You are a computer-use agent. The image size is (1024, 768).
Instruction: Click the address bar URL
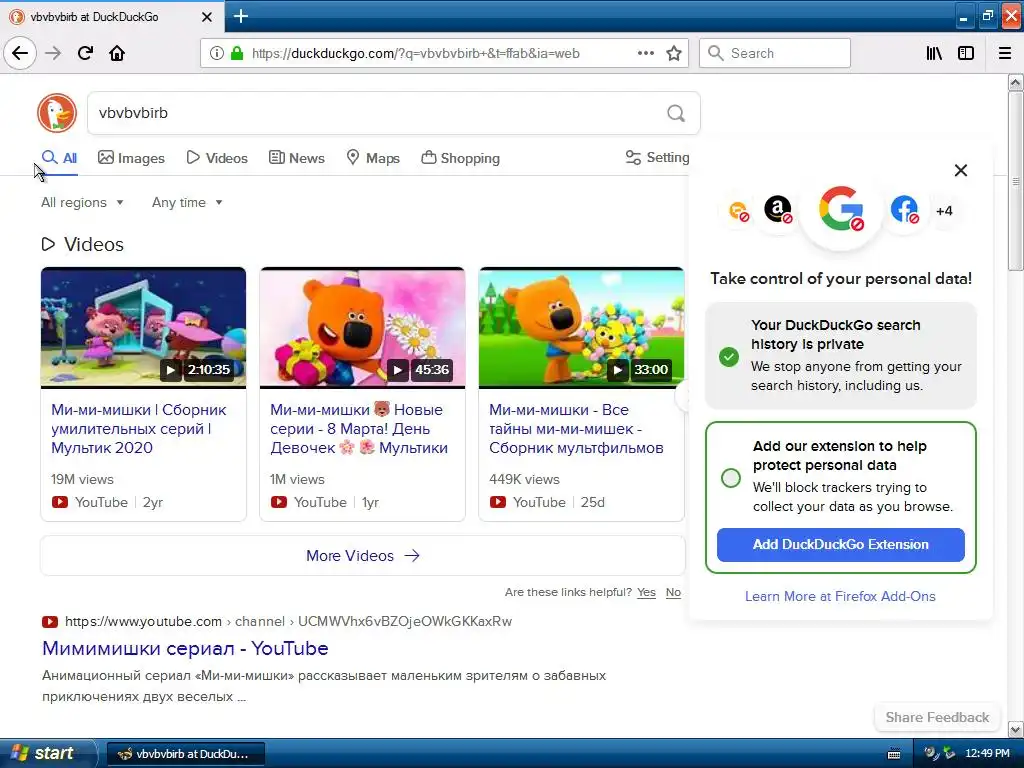(x=415, y=53)
